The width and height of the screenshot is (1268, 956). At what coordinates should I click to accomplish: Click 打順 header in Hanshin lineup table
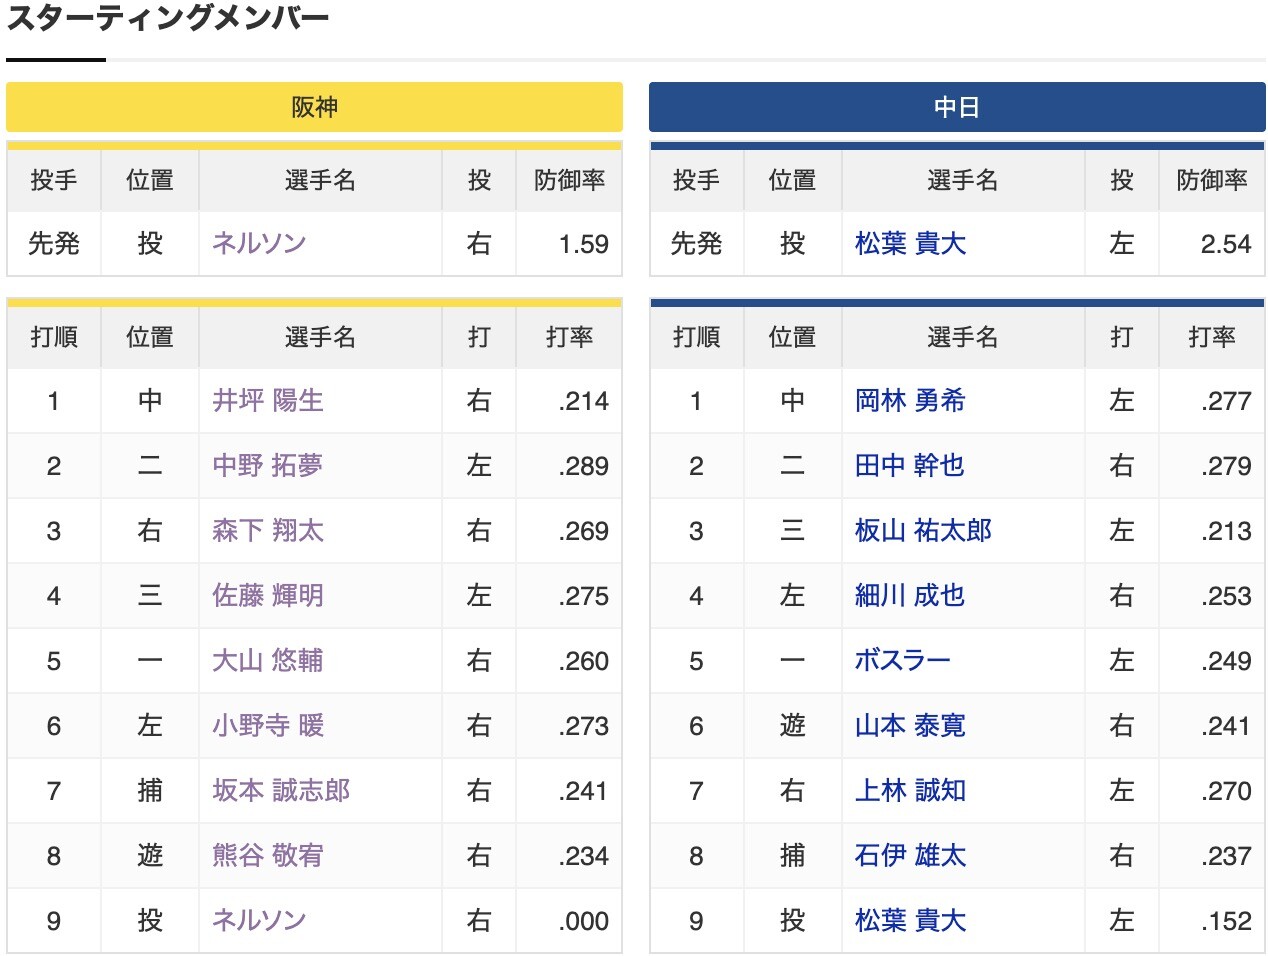(x=54, y=337)
